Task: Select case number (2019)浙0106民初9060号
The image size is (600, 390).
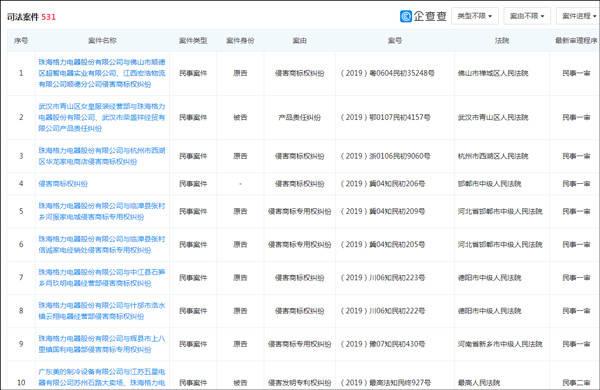Action: point(385,156)
